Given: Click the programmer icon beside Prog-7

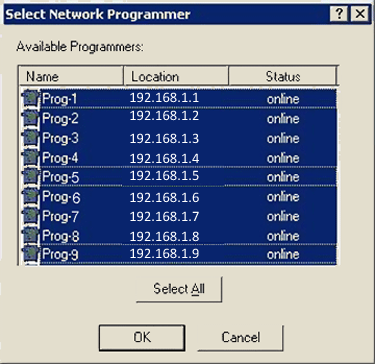Looking at the screenshot, I should click(31, 216).
